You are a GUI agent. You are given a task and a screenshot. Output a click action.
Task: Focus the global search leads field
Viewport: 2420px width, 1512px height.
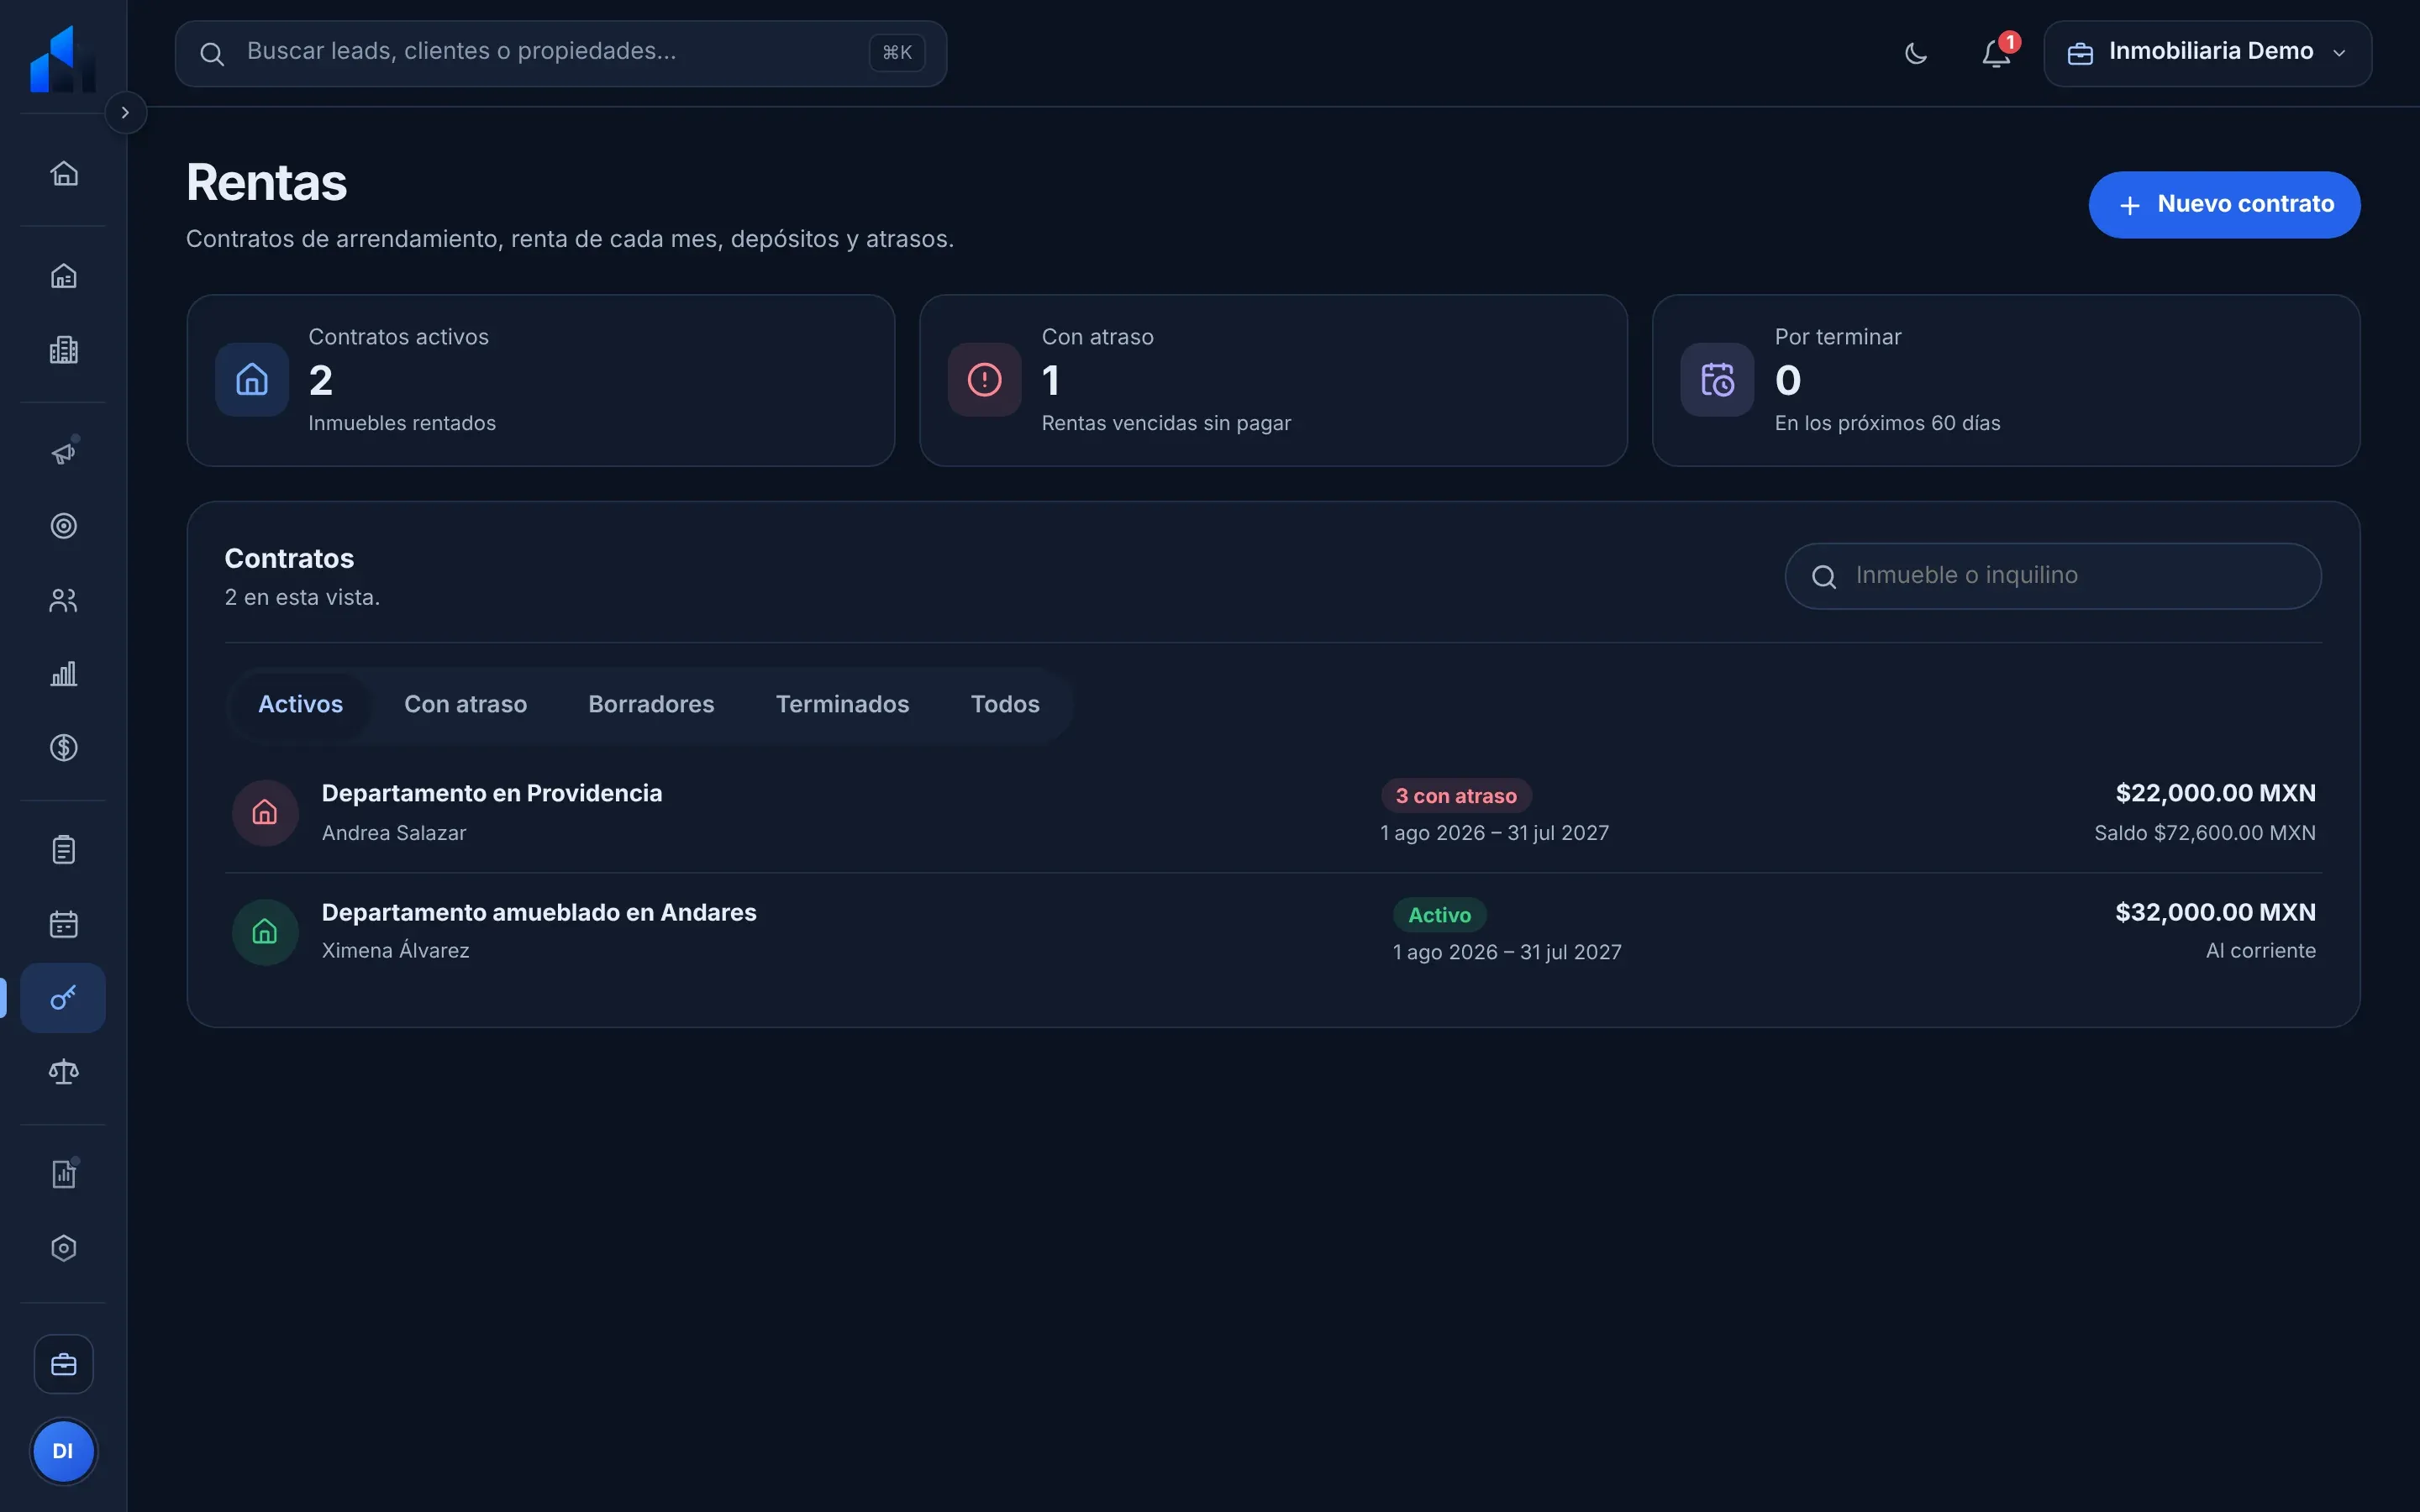[561, 53]
